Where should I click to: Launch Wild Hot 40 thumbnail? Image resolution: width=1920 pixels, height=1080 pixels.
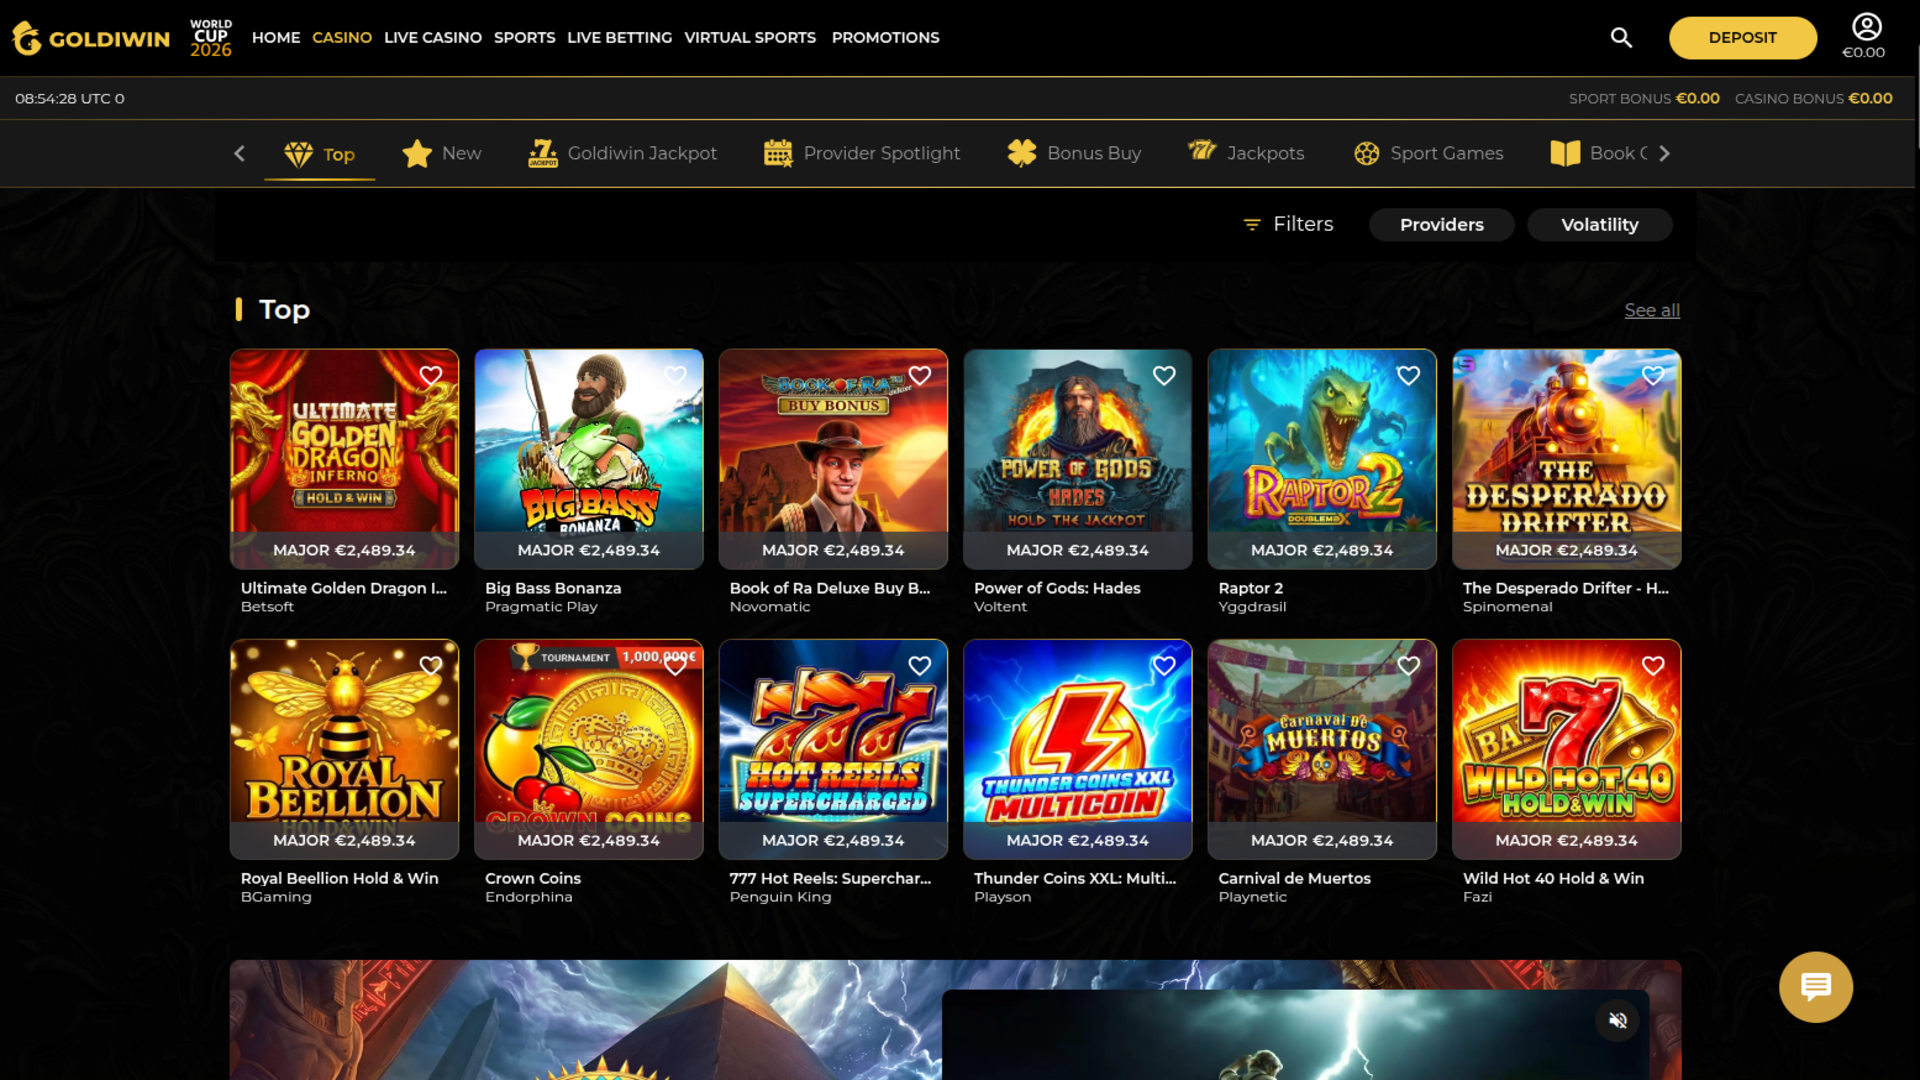pos(1566,749)
